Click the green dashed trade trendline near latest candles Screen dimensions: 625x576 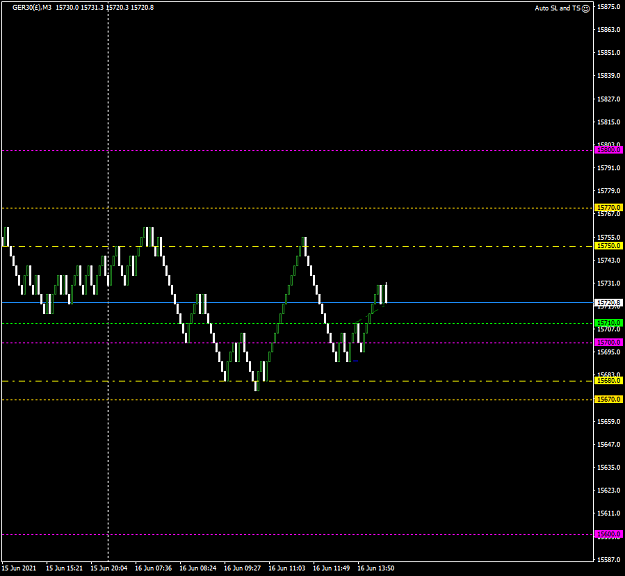coord(370,314)
